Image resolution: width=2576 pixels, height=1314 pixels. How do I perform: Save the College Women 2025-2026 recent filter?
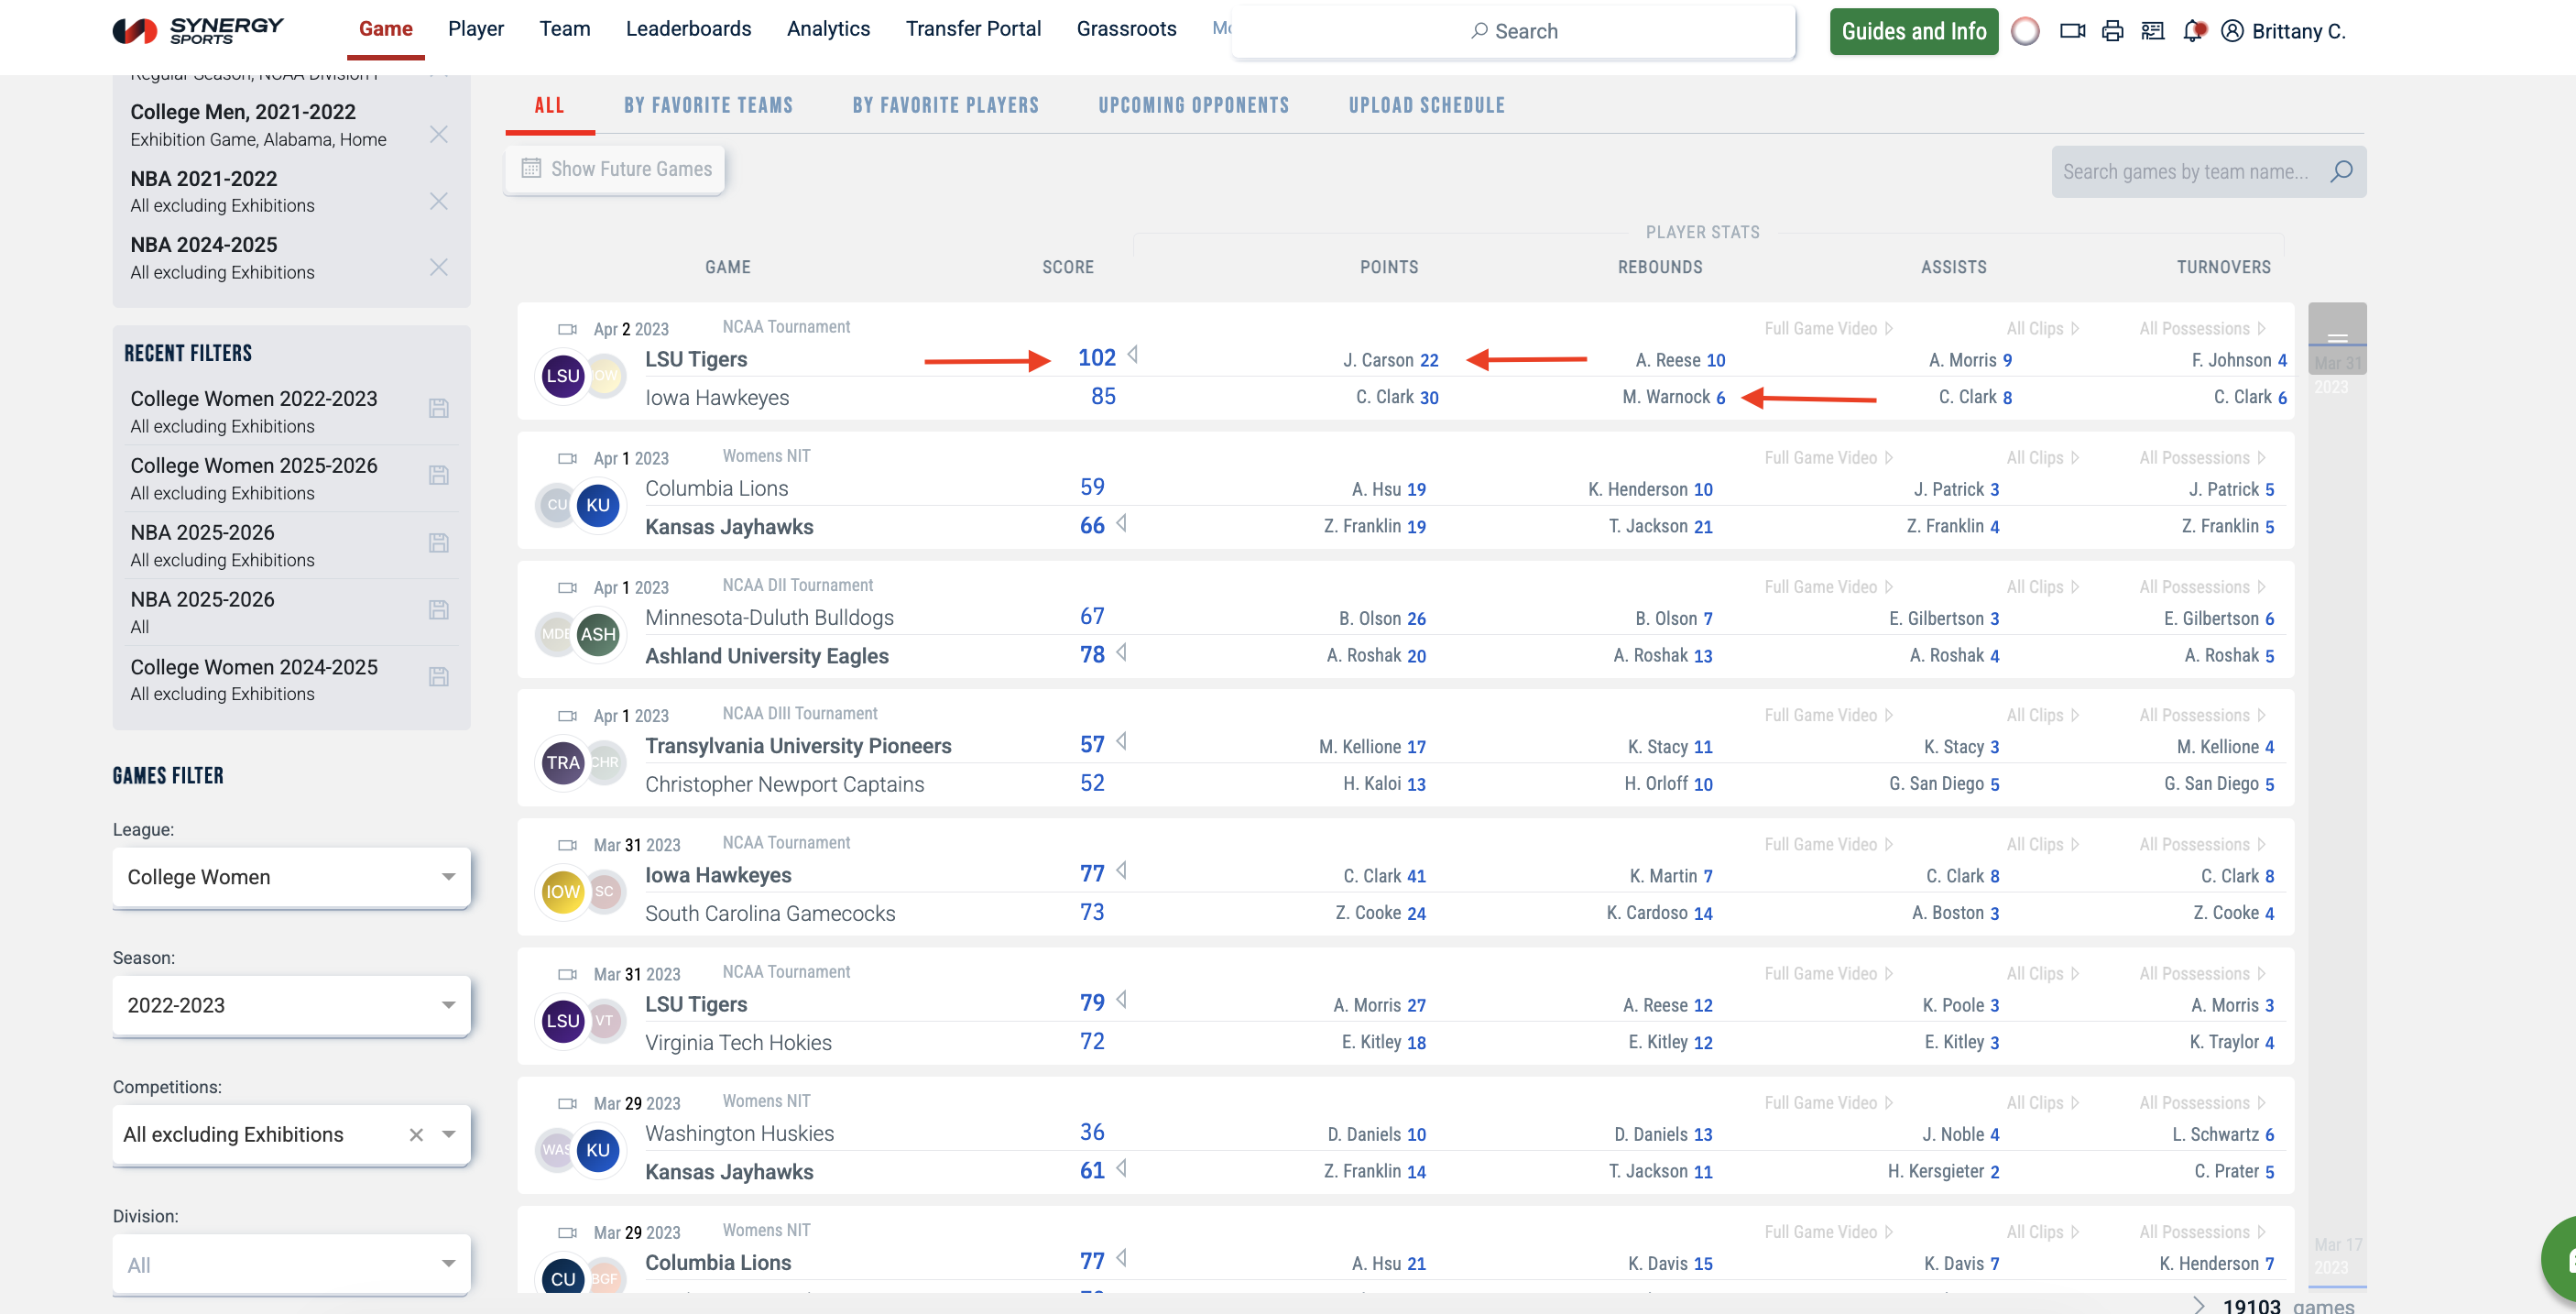[438, 475]
